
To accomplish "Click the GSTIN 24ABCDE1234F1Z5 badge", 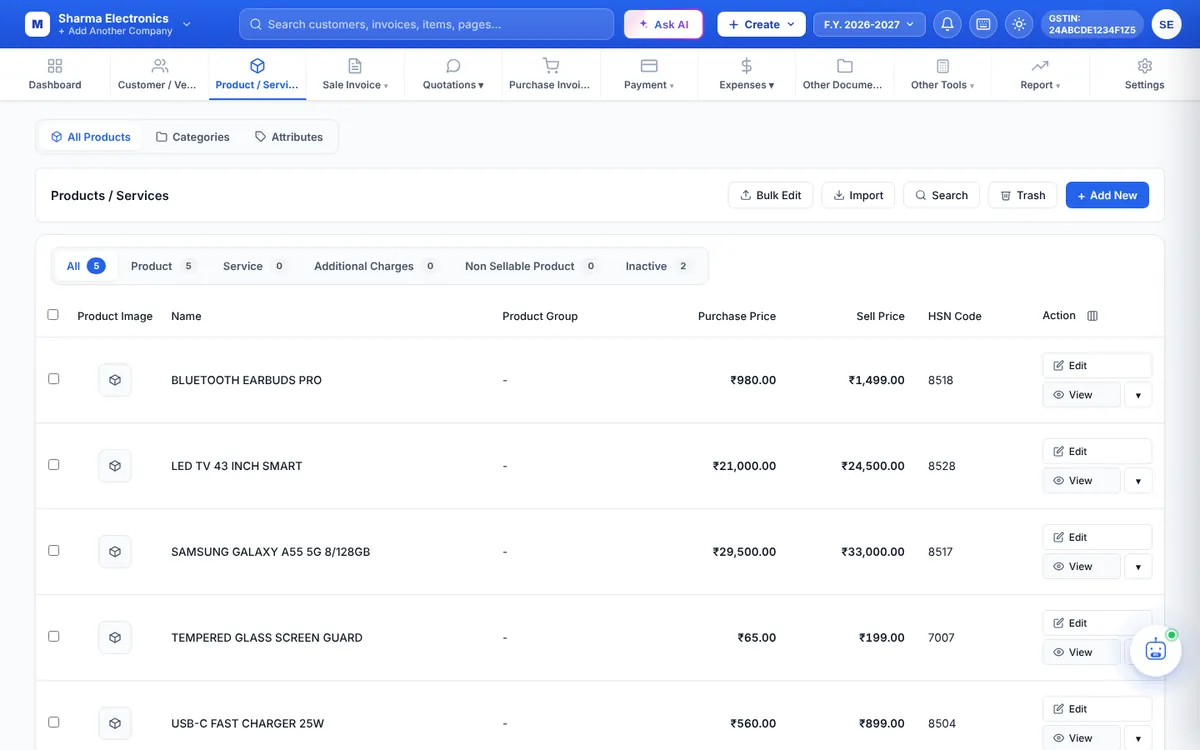I will pos(1092,24).
